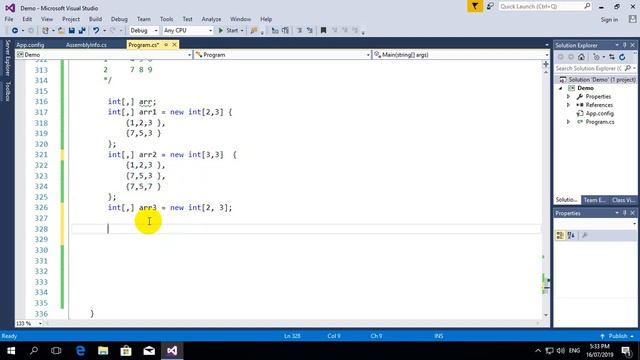This screenshot has width=640, height=360.
Task: Click the Alphabetical sort icon in Properties
Action: 571,236
